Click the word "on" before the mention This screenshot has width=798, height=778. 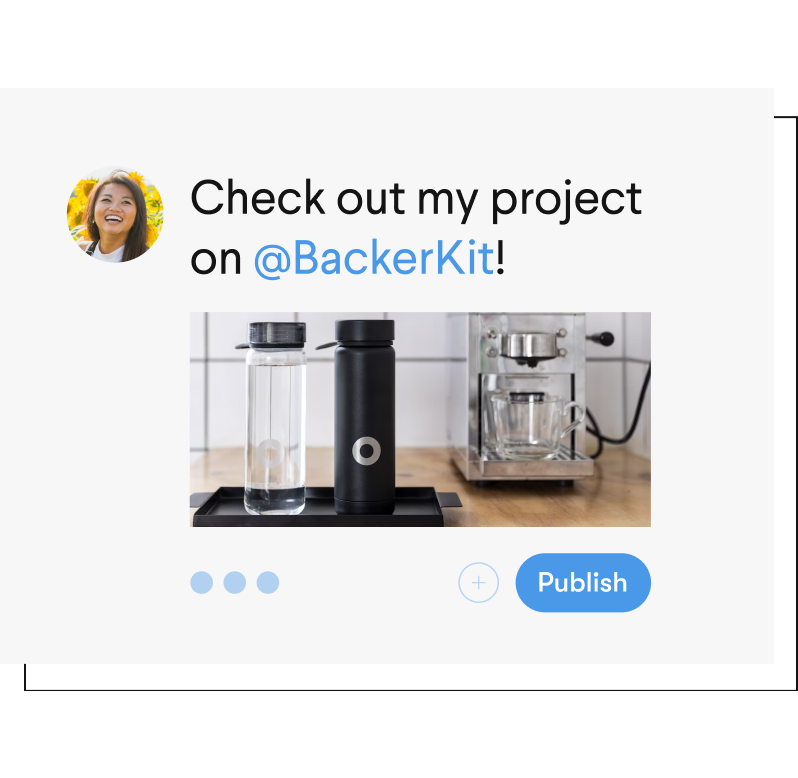point(216,261)
